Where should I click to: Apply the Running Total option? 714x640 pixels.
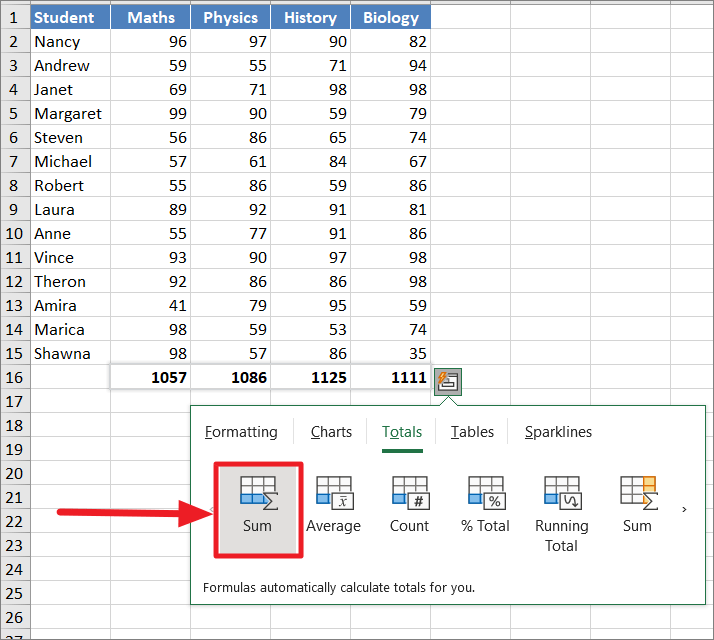[x=561, y=514]
